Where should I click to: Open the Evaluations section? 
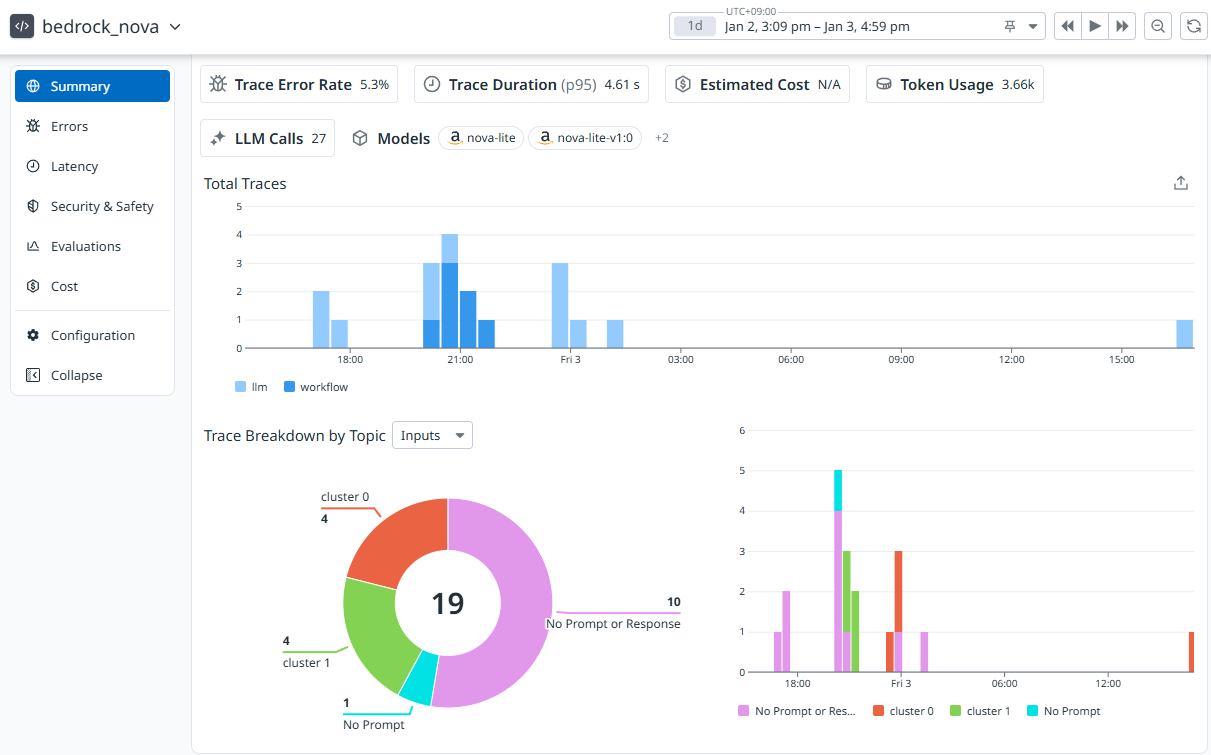(x=92, y=246)
